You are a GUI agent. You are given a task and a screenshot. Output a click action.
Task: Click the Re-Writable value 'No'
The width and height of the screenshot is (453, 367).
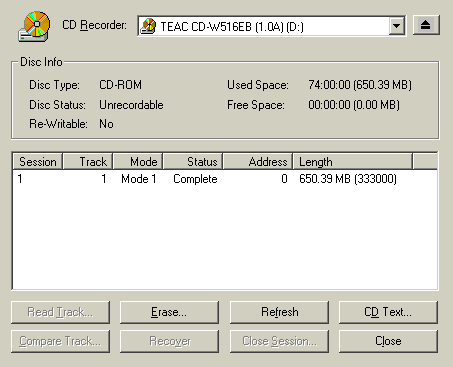(106, 124)
